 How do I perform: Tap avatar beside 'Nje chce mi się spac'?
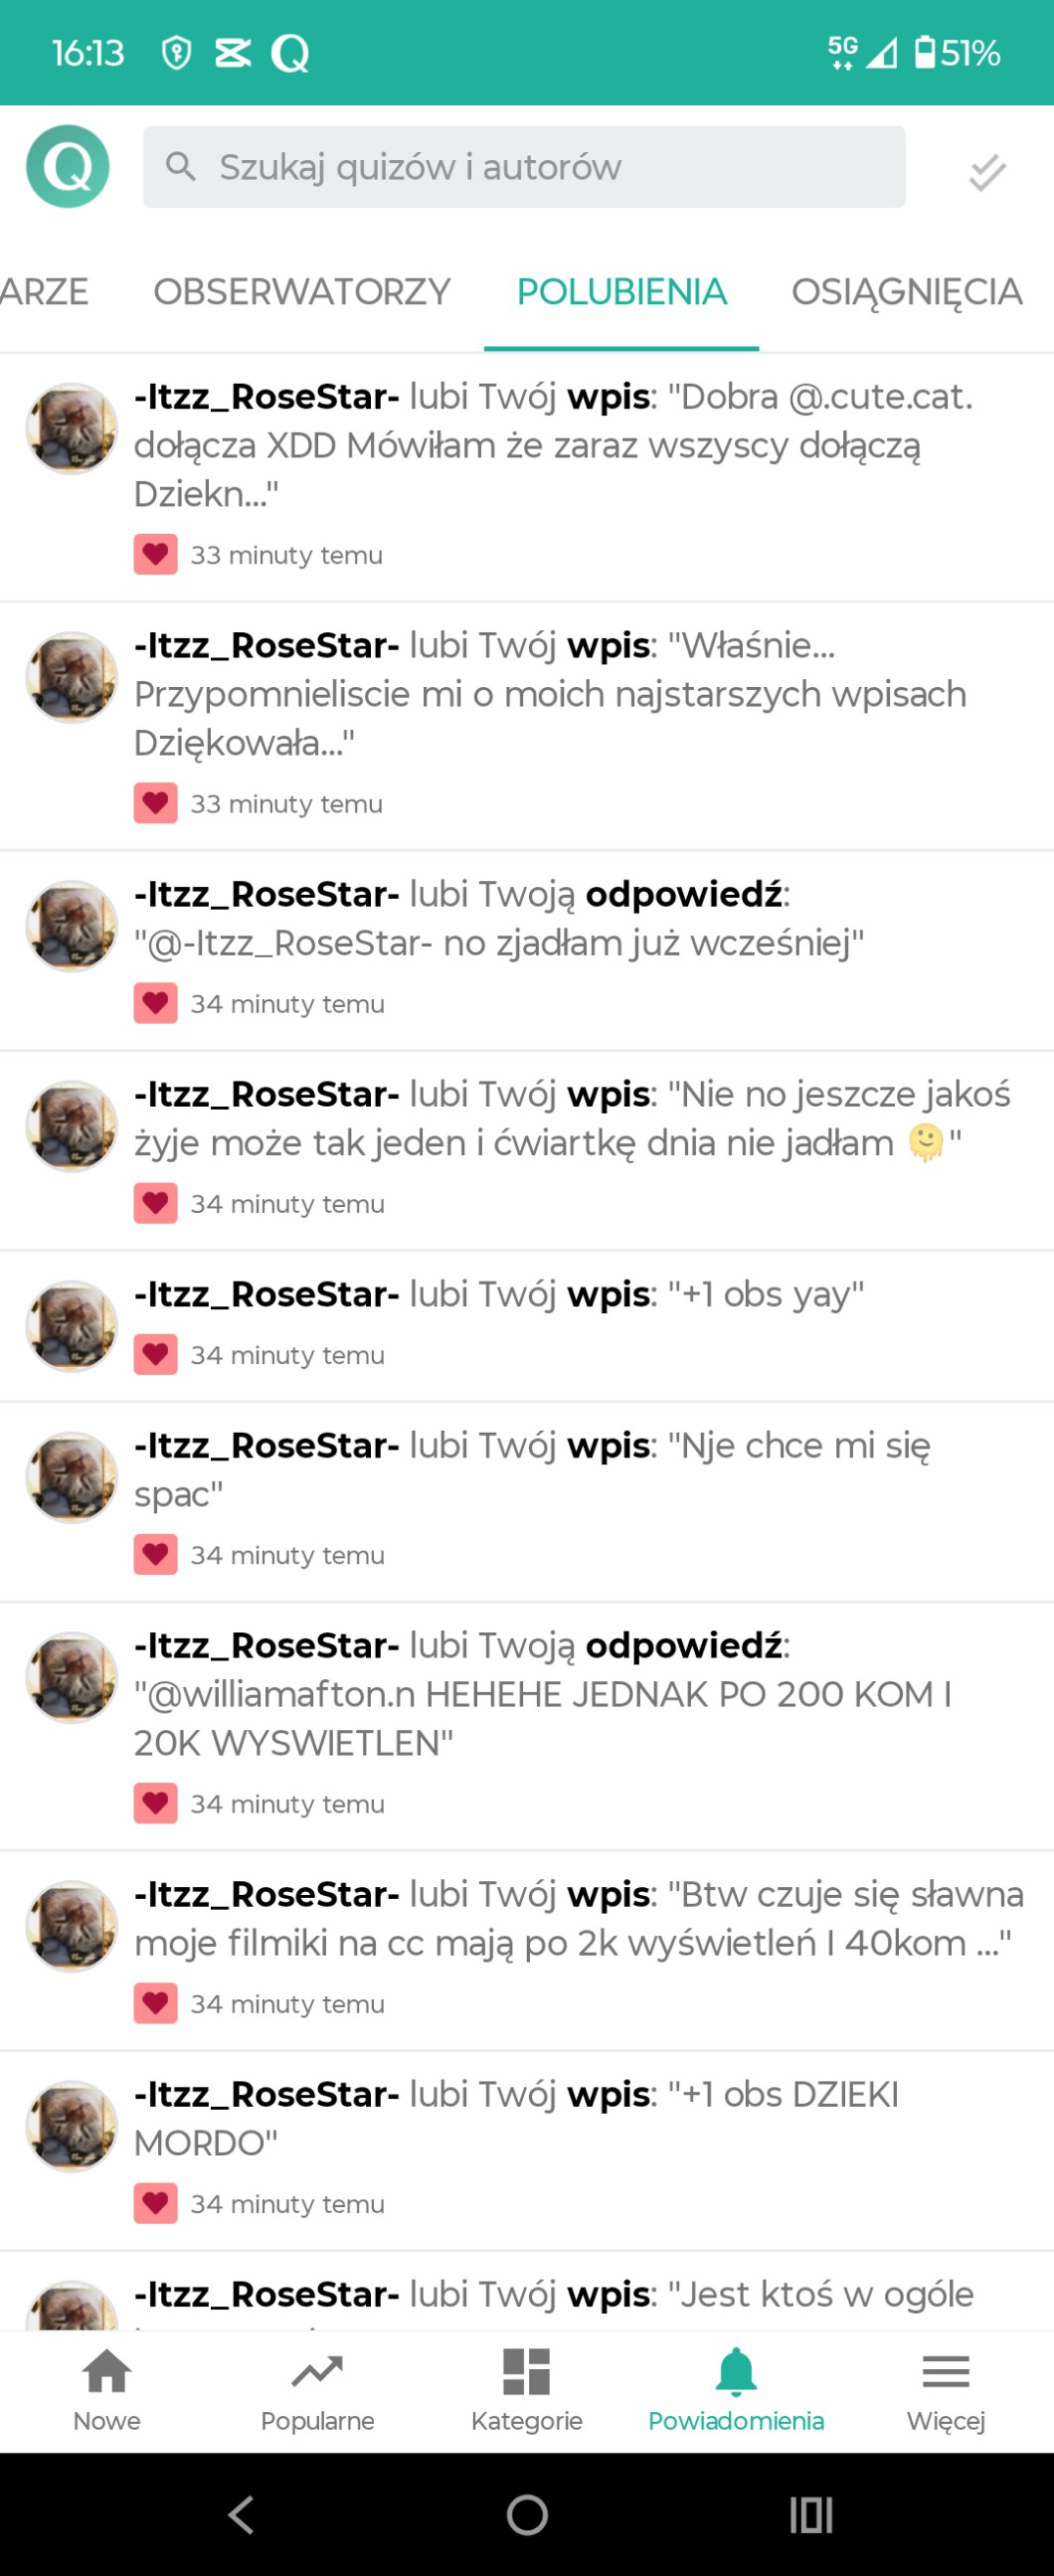[x=71, y=1477]
